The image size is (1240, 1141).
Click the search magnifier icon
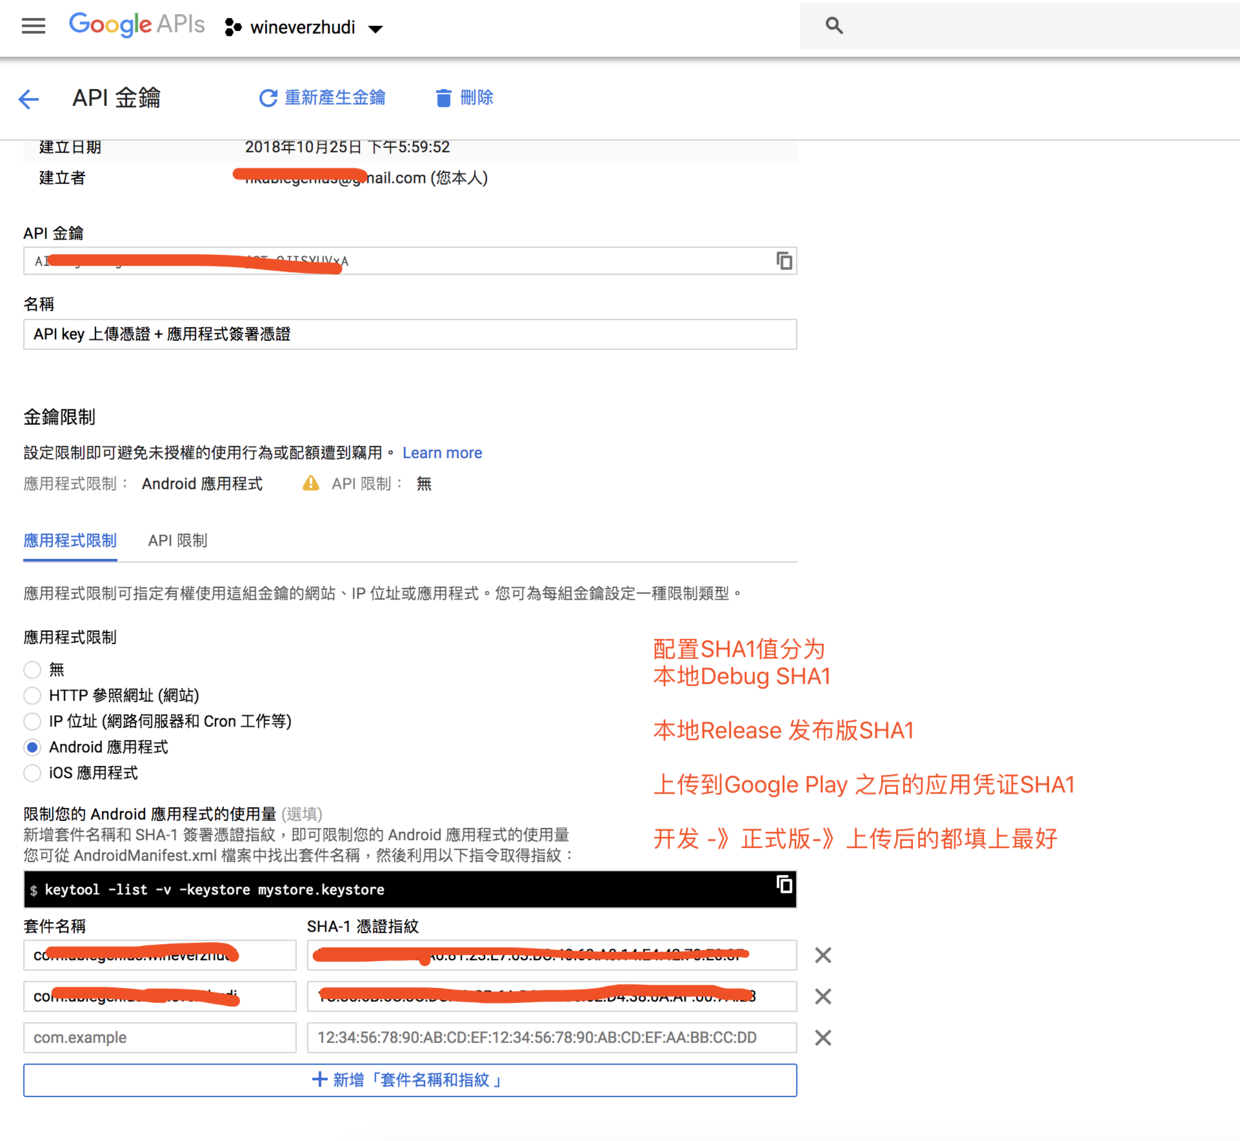click(834, 26)
